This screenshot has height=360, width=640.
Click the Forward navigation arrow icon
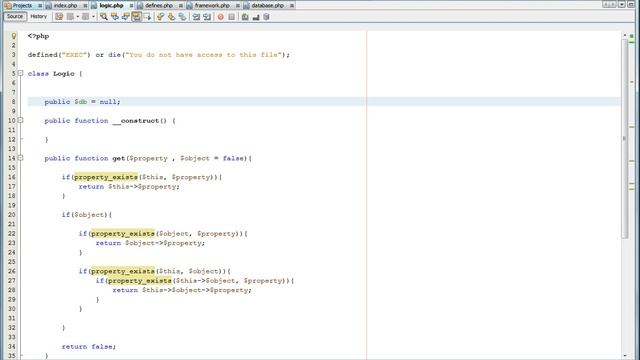[x=85, y=17]
